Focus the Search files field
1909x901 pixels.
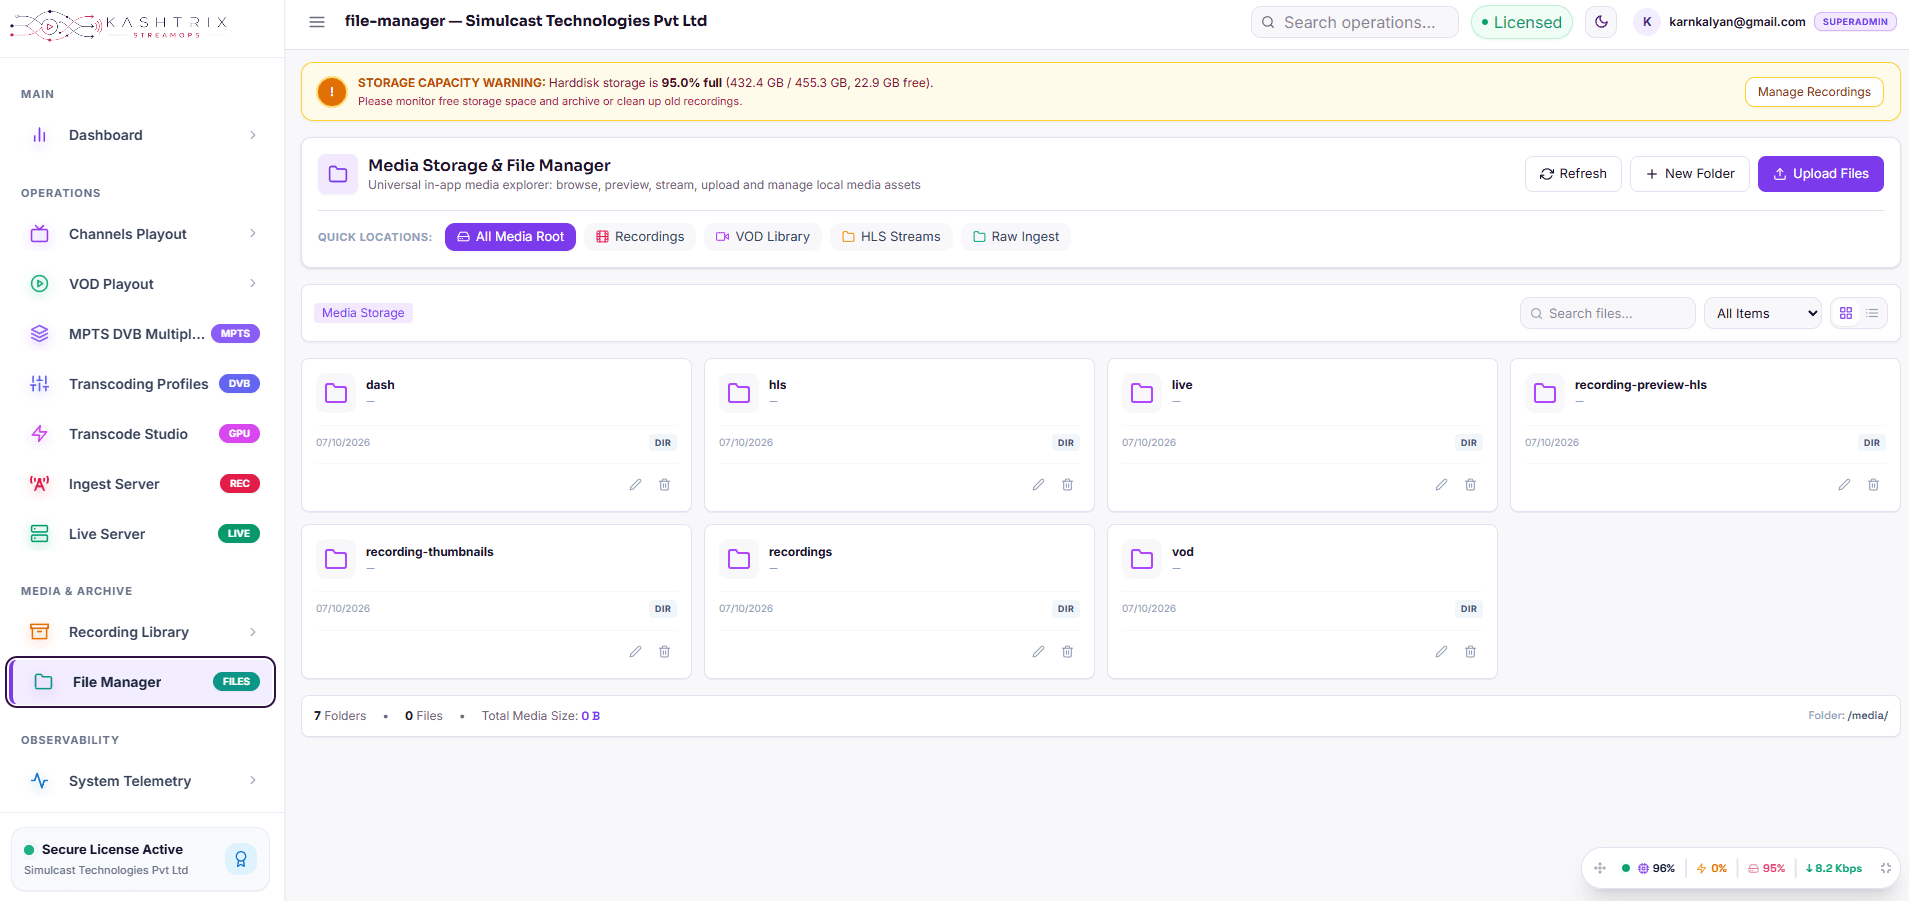1608,313
